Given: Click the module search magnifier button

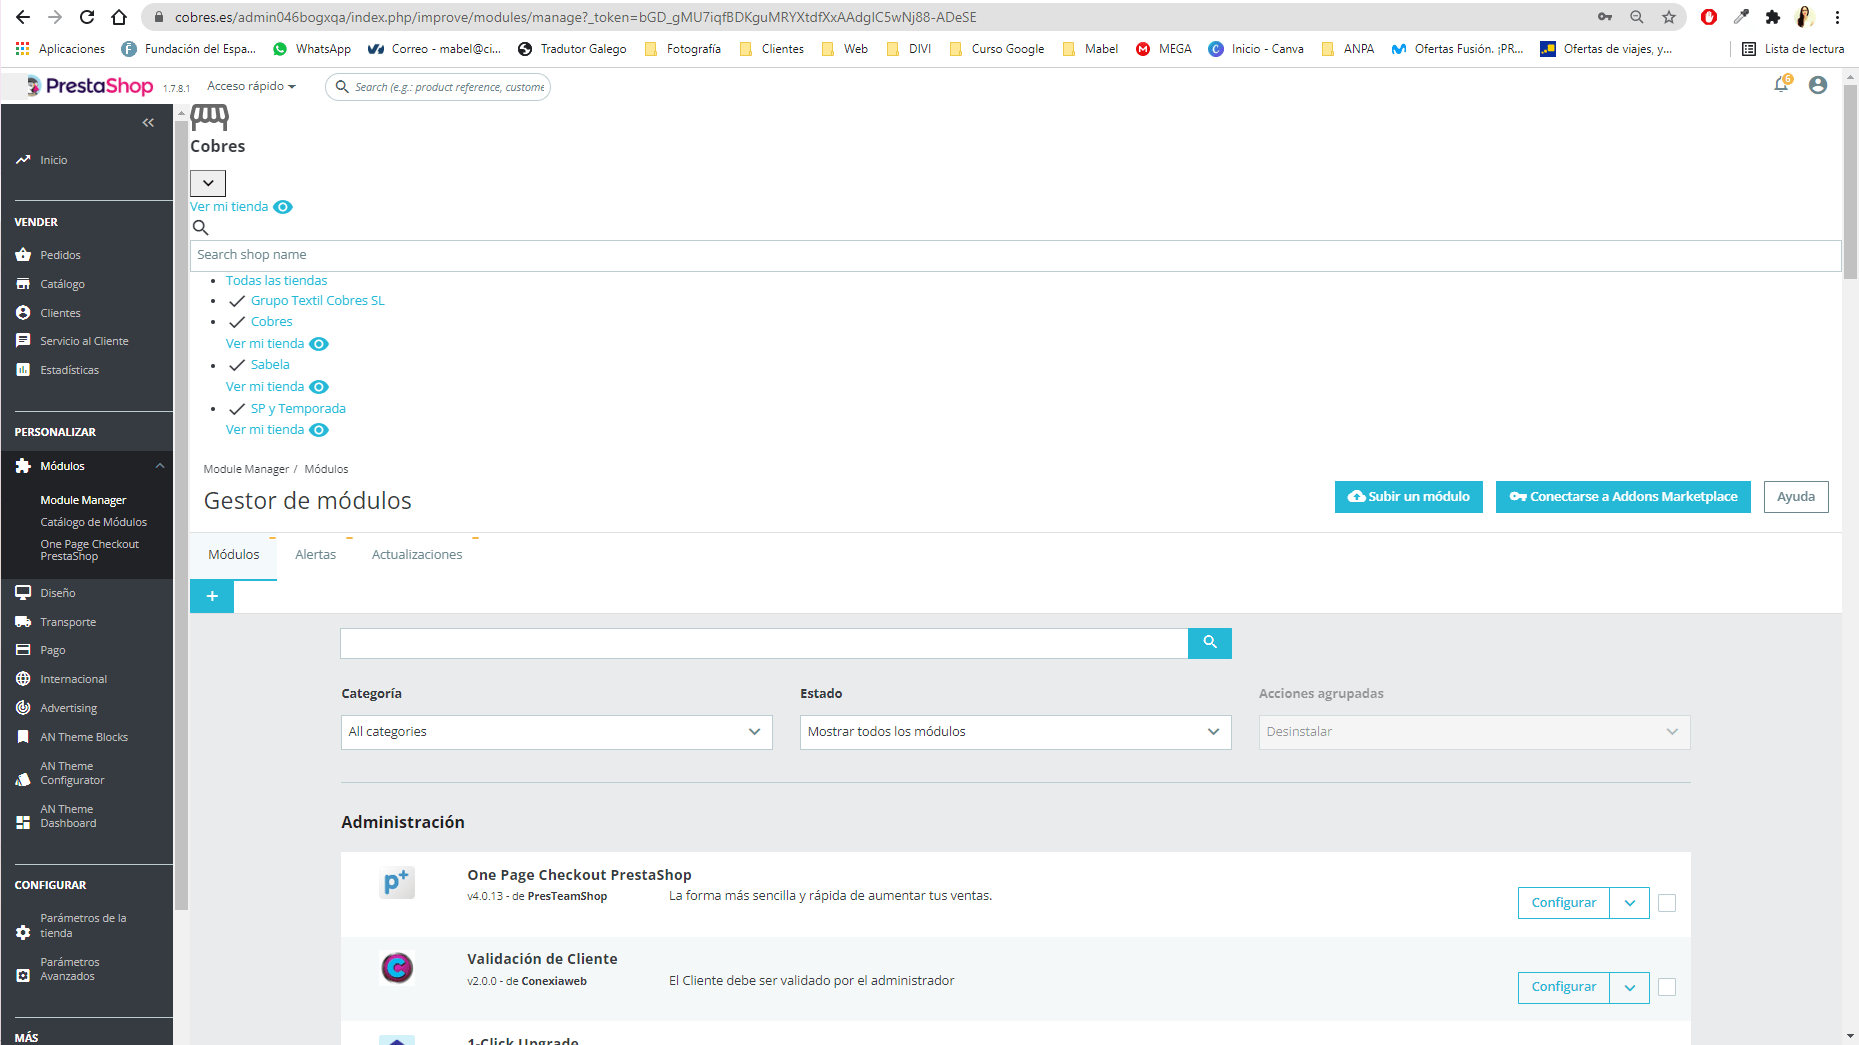Looking at the screenshot, I should (1210, 643).
